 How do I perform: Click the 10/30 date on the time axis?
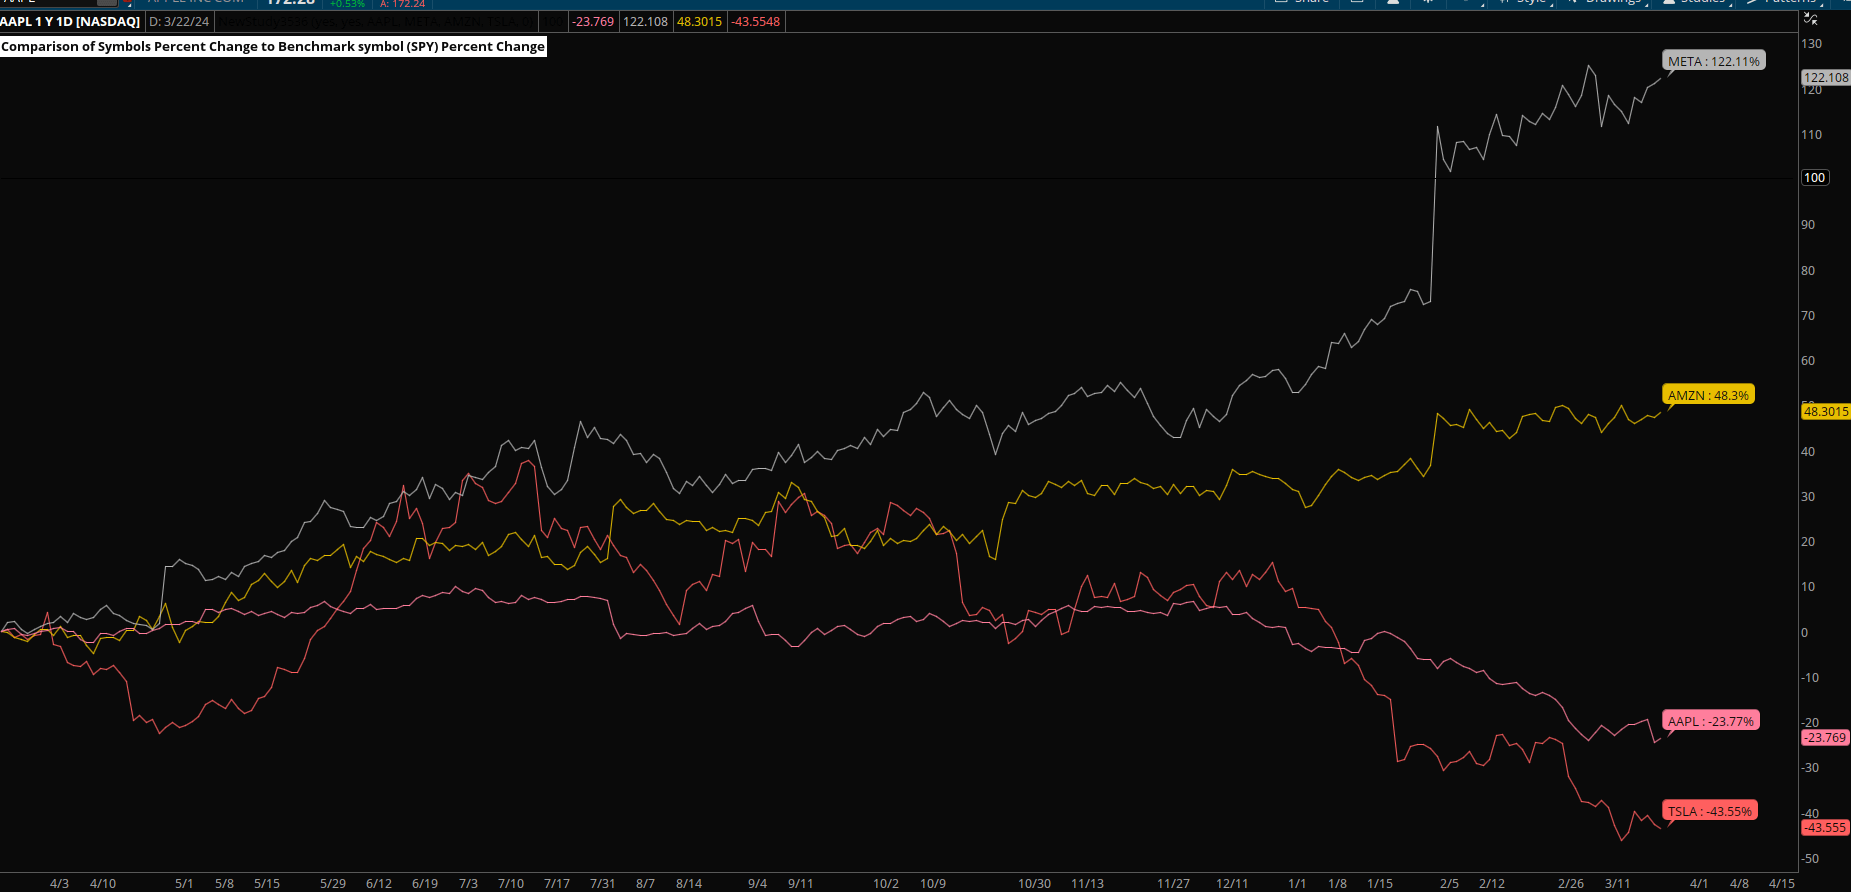tap(1034, 883)
